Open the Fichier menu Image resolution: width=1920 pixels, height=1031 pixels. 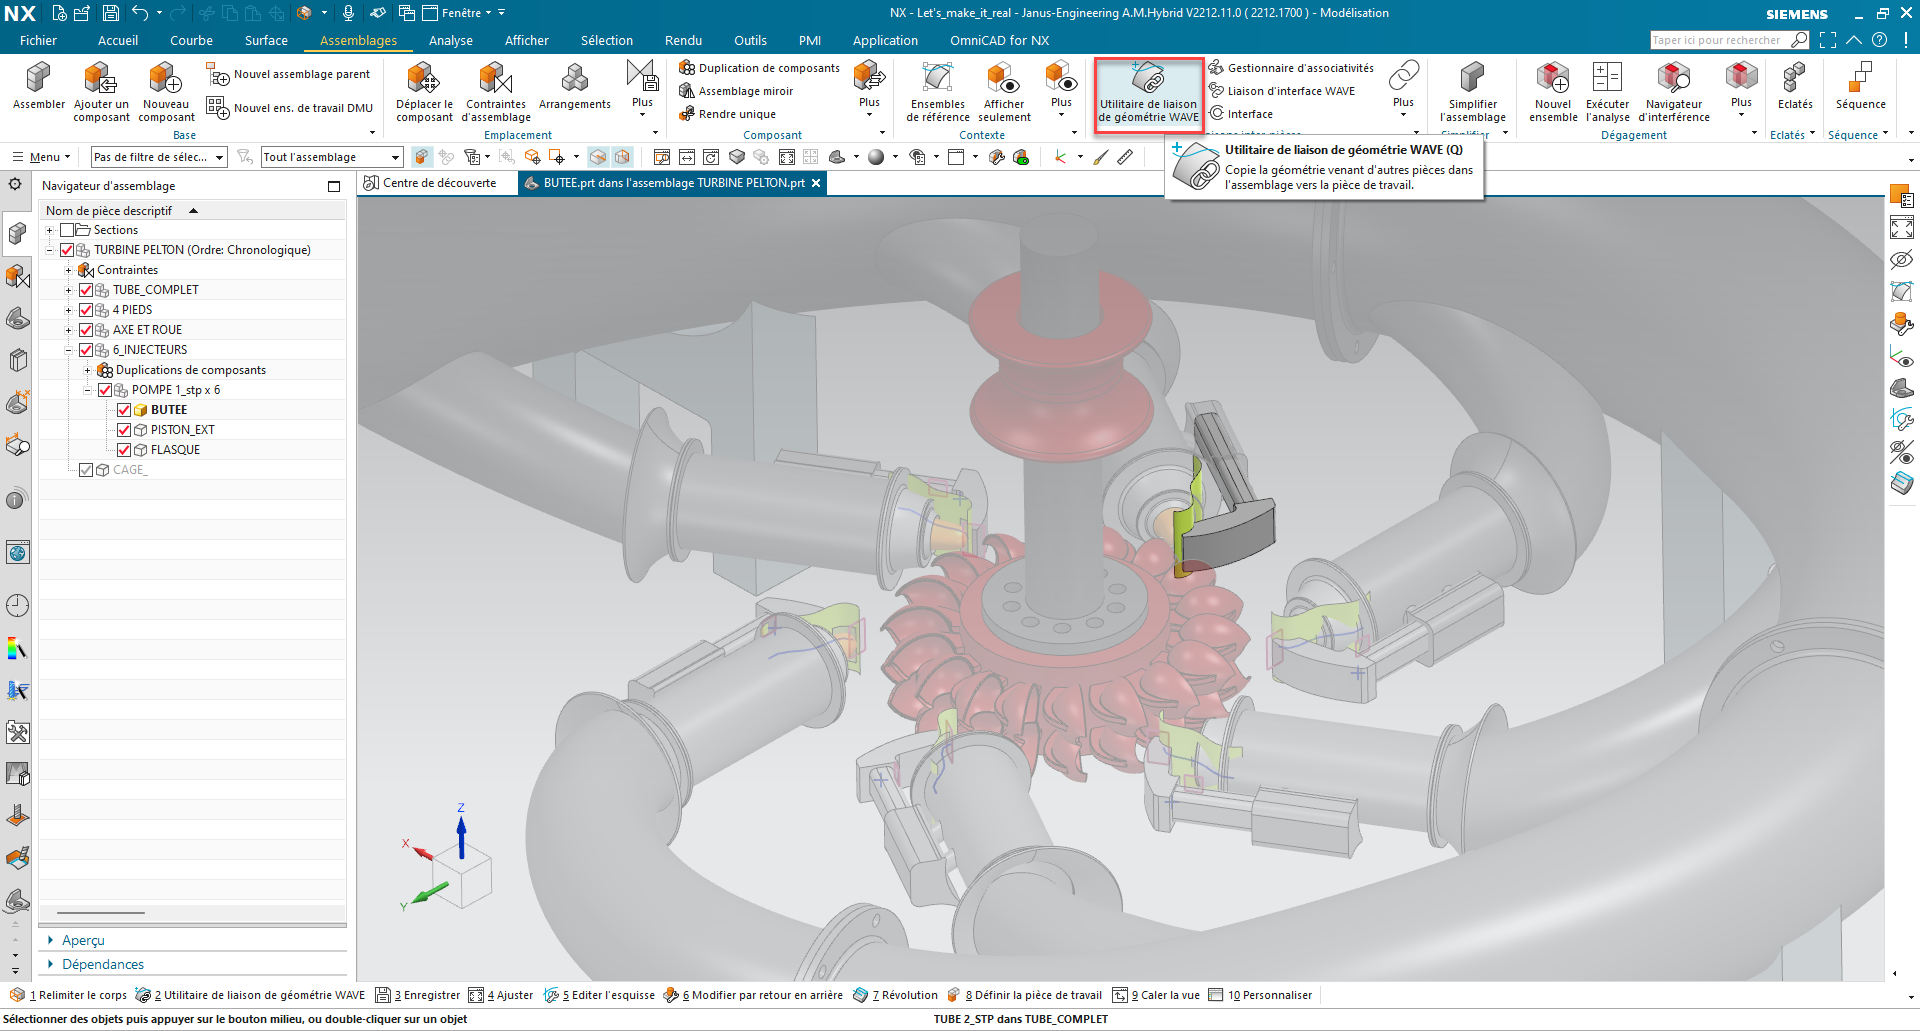pos(38,40)
